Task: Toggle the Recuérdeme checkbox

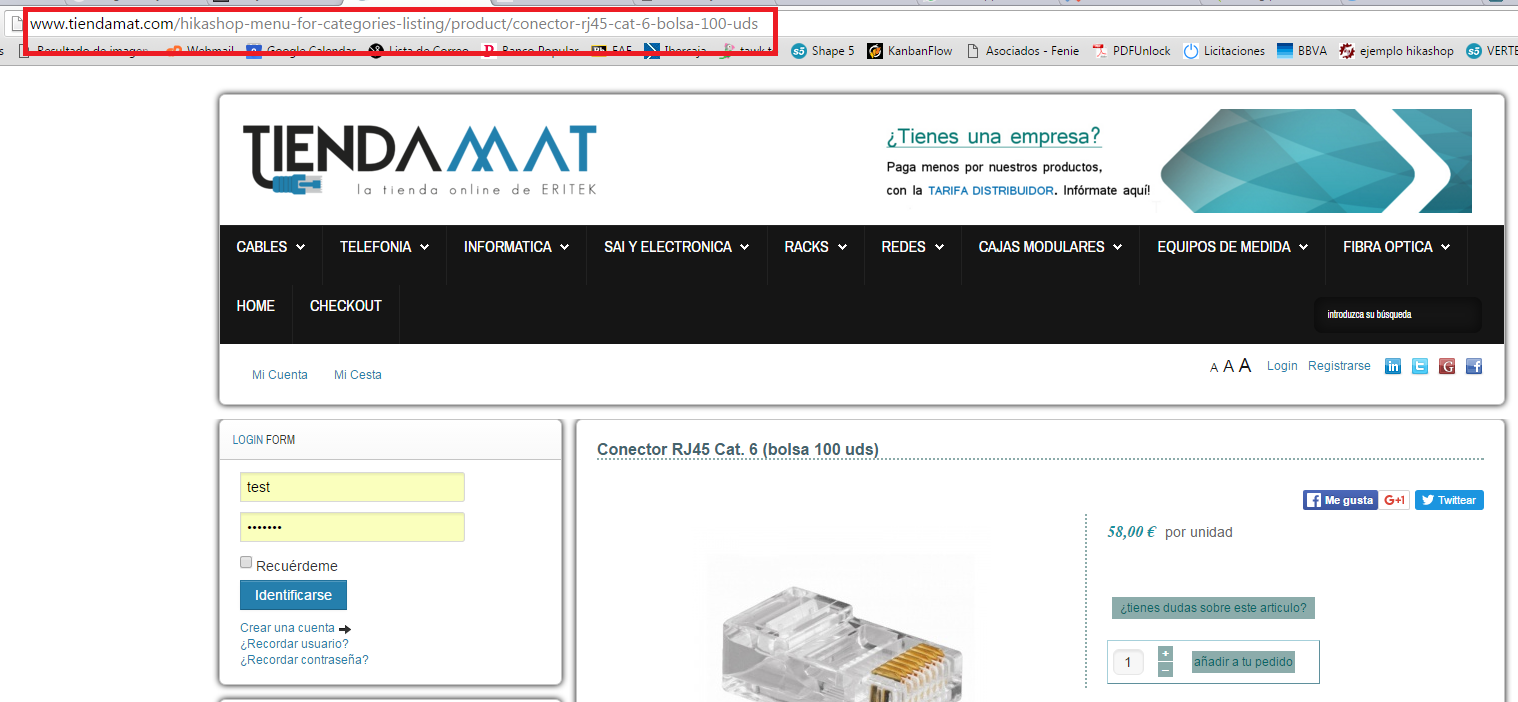Action: point(246,563)
